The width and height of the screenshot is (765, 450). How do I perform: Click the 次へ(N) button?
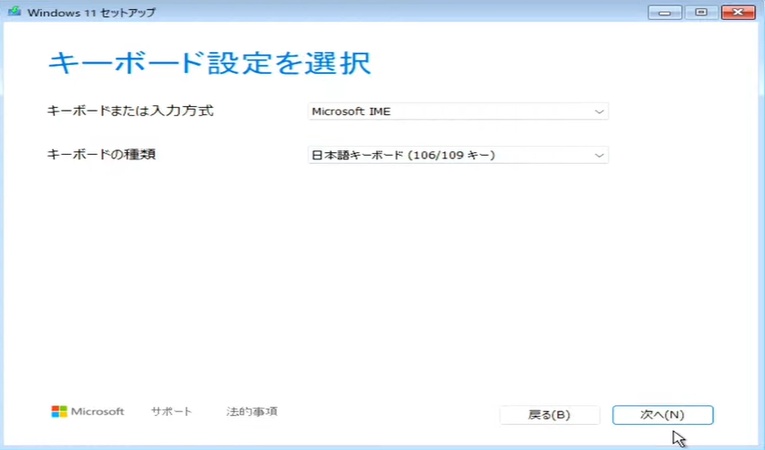tap(663, 415)
